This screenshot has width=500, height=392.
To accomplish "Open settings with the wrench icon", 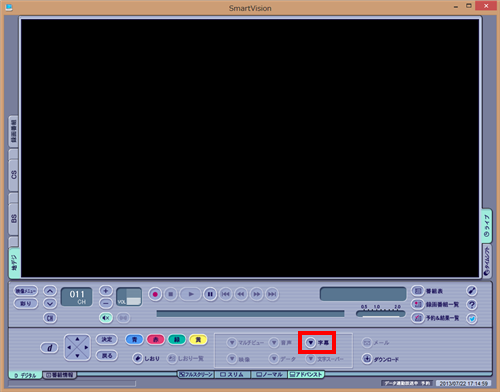I will [x=472, y=291].
